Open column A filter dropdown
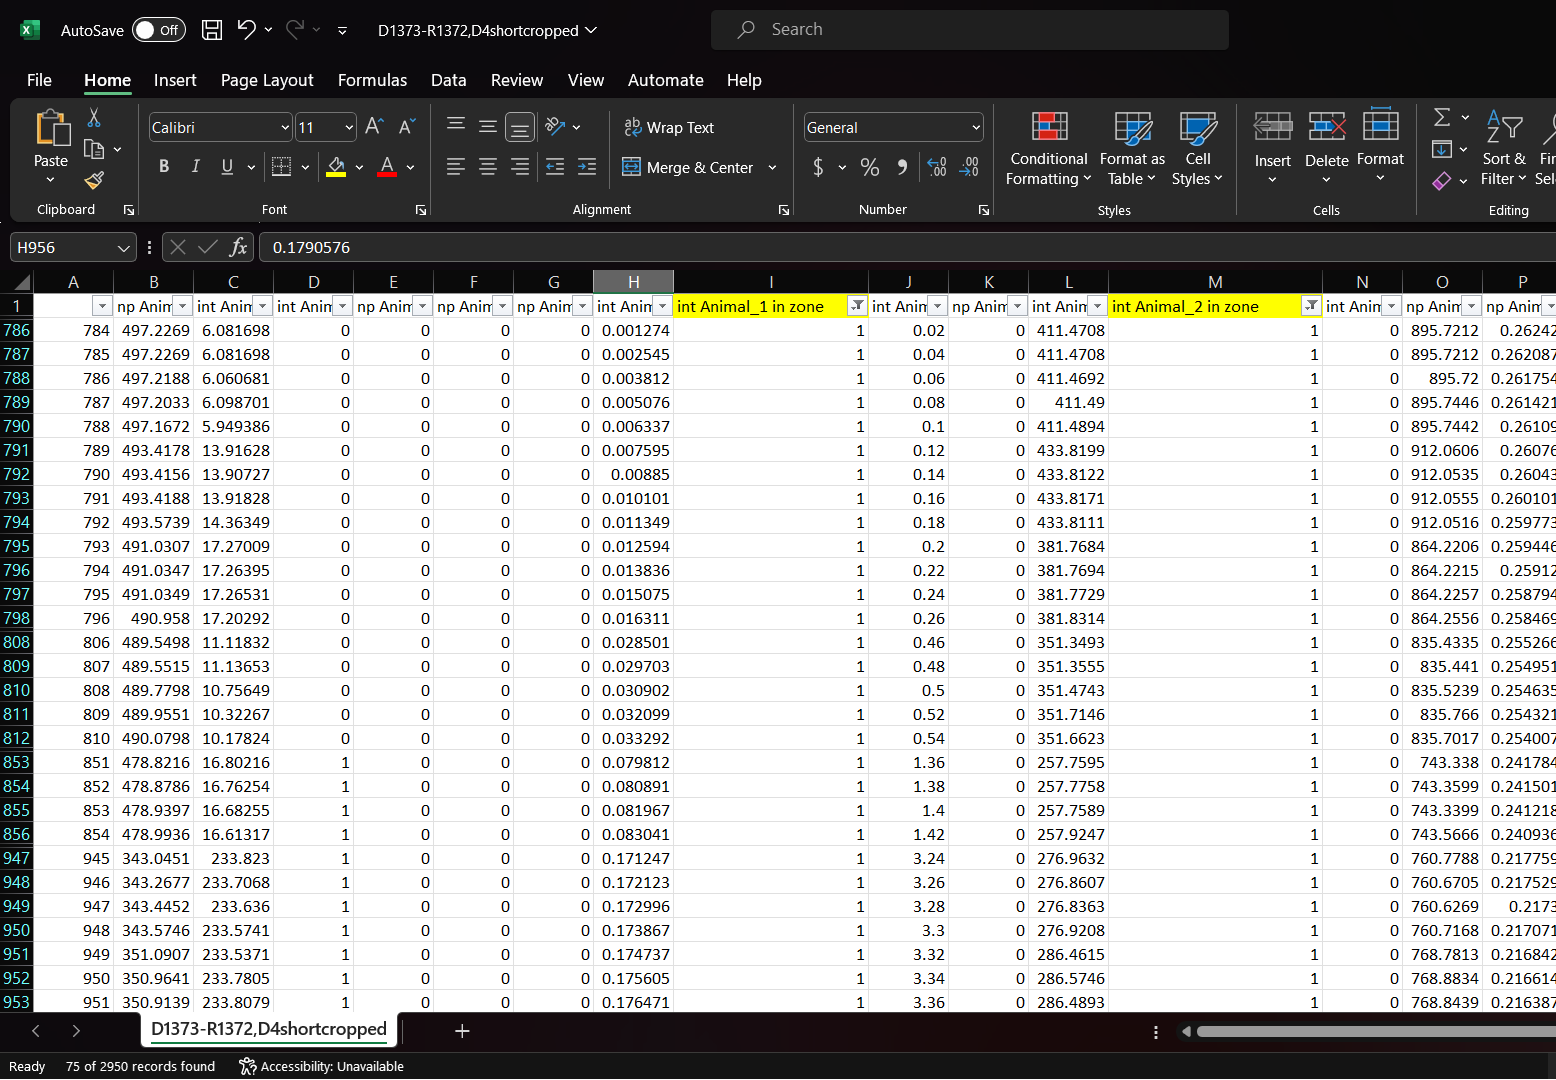The image size is (1556, 1080). point(102,306)
